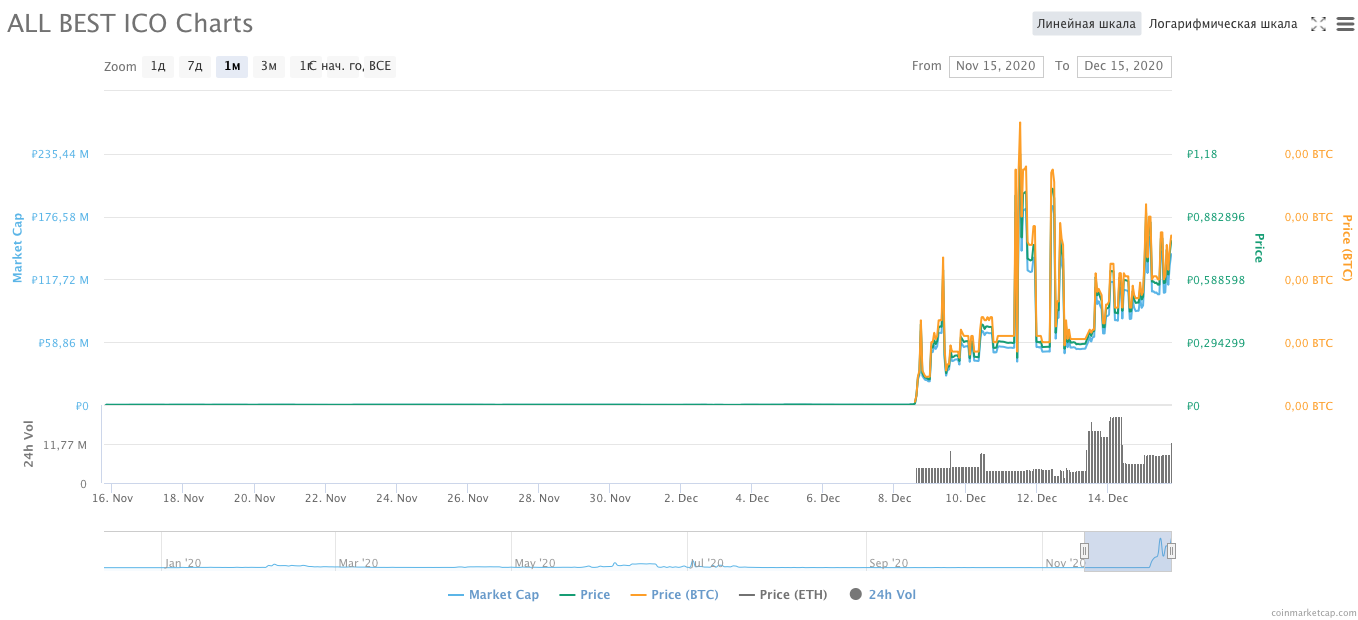Click the To date field
This screenshot has height=620, width=1358.
[x=1123, y=66]
